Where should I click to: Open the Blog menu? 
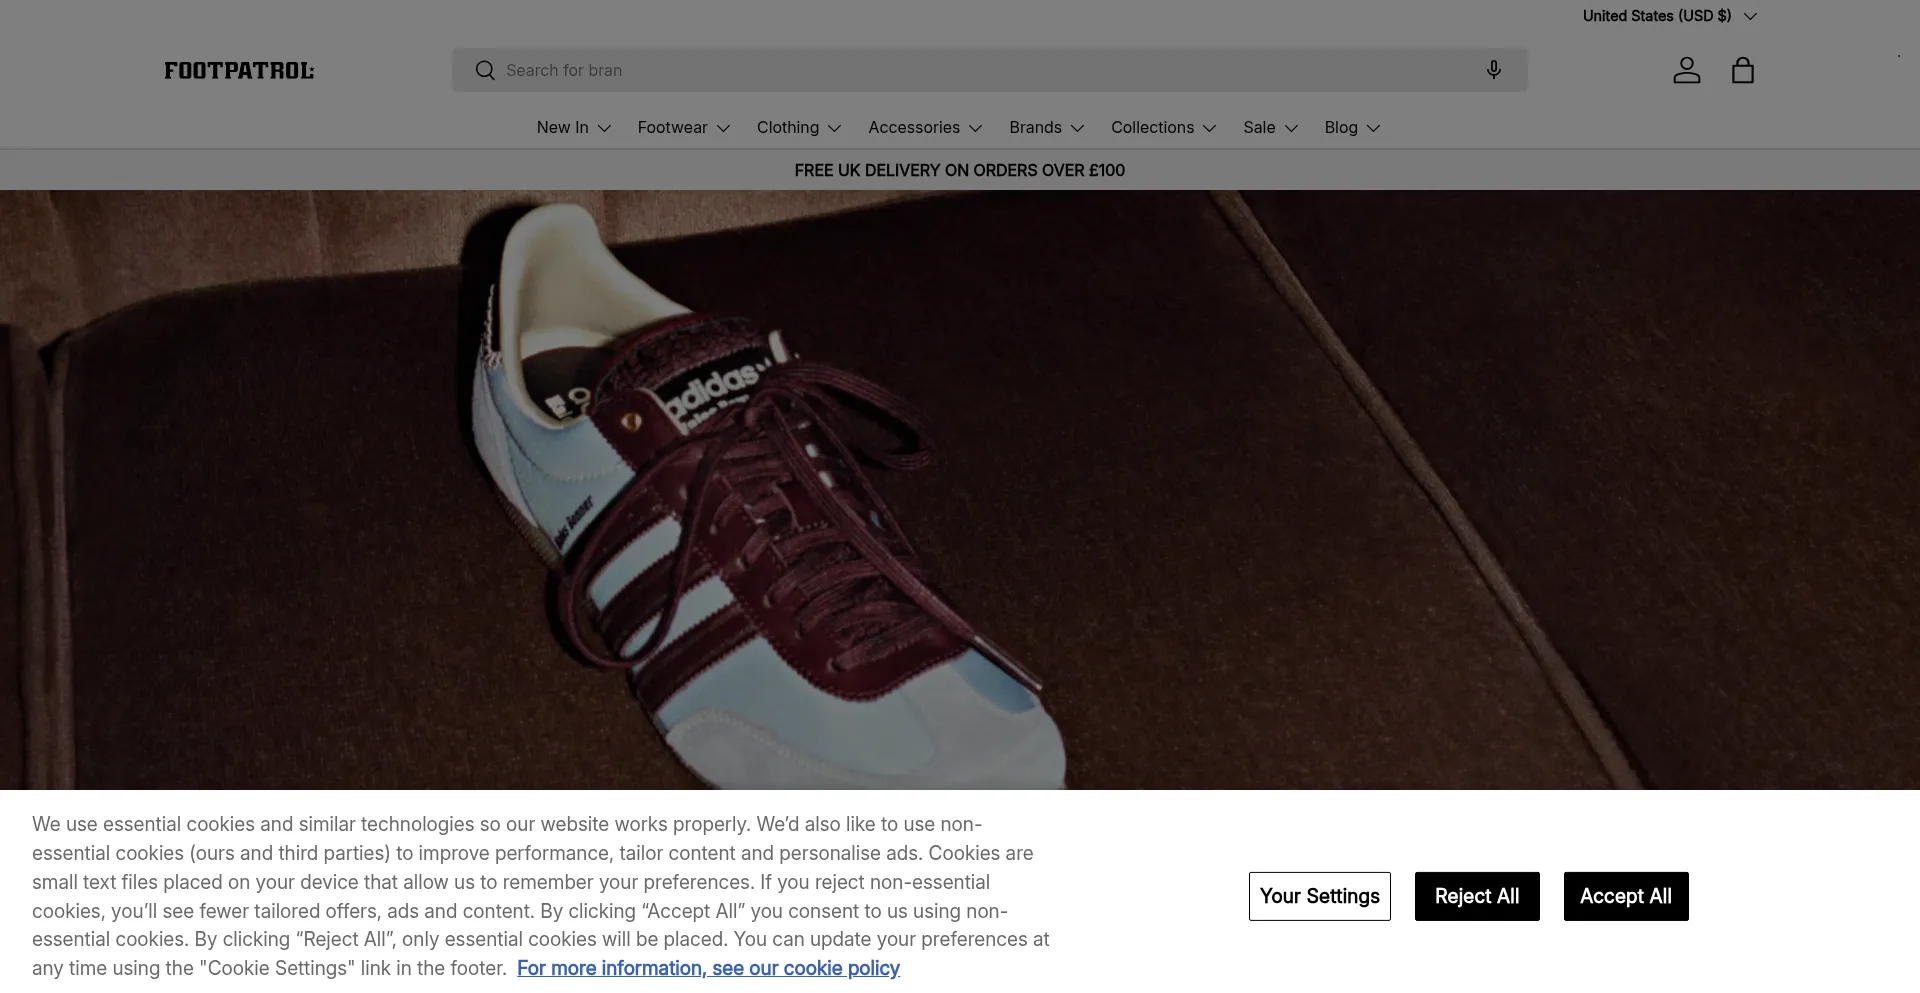(1352, 128)
